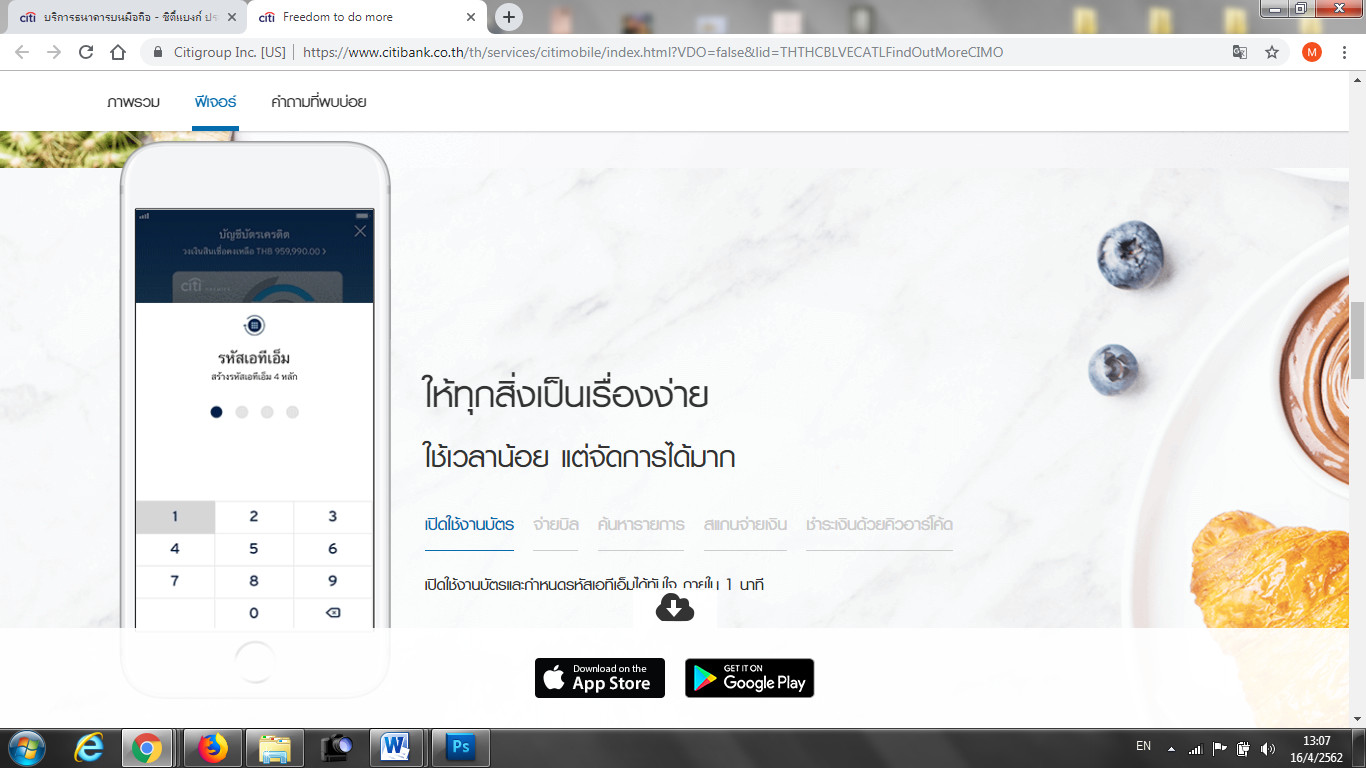This screenshot has height=768, width=1366.
Task: Select the สแกนจ่ายเงิน feature tab
Action: (x=745, y=524)
